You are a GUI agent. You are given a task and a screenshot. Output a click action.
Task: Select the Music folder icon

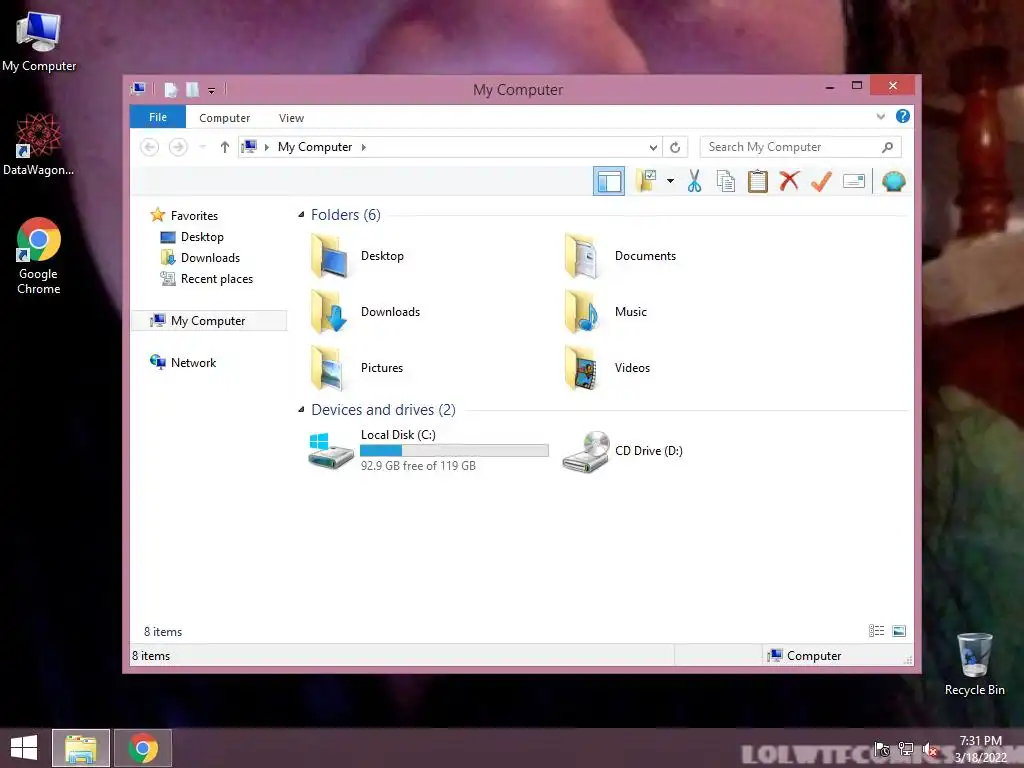[x=582, y=312]
